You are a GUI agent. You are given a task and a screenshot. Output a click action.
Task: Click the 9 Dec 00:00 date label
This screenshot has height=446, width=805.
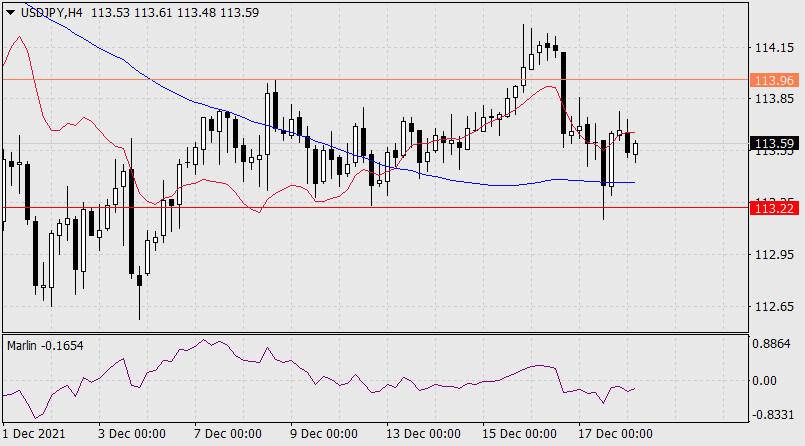[324, 434]
